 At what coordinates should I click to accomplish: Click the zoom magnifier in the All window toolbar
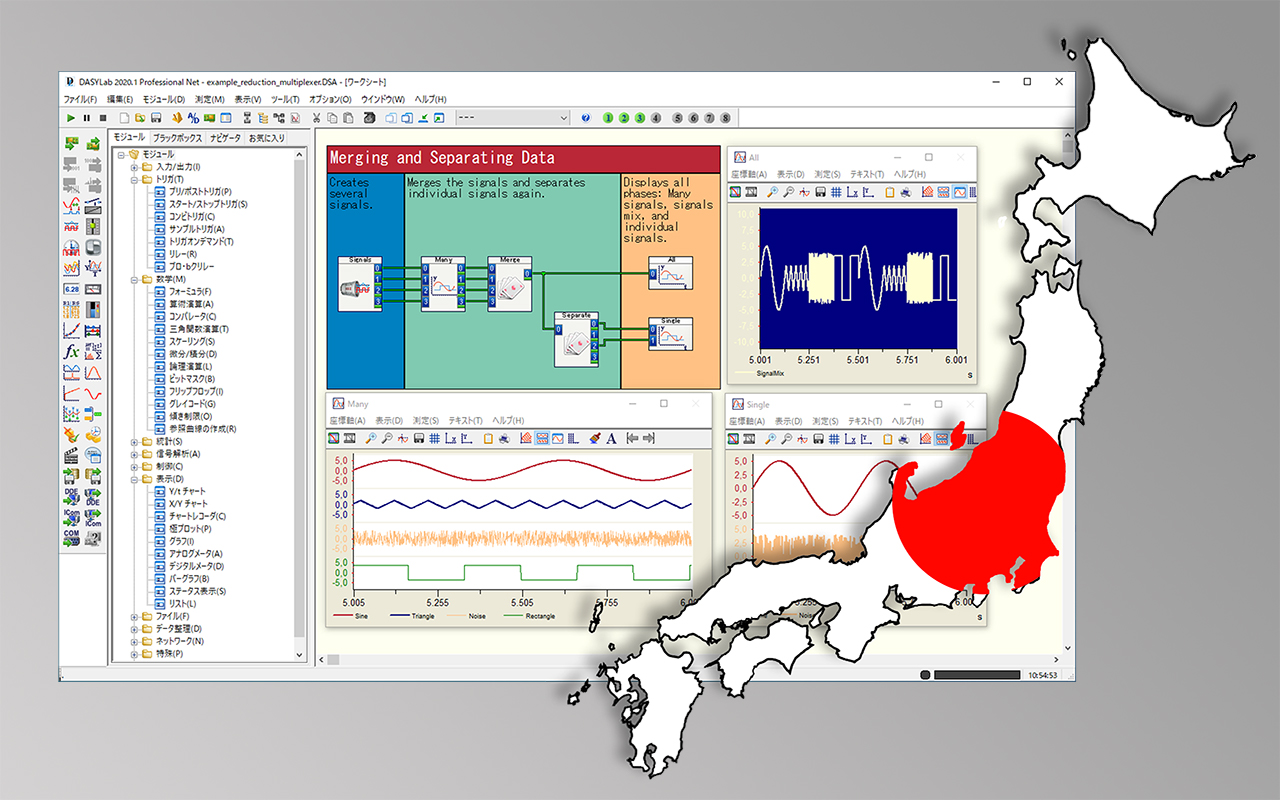[x=773, y=192]
